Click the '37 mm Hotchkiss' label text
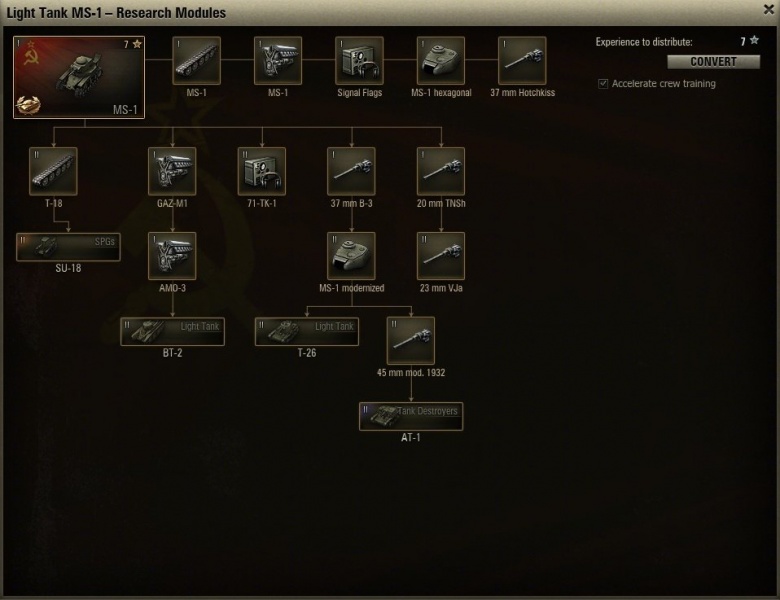Image resolution: width=780 pixels, height=600 pixels. click(522, 93)
